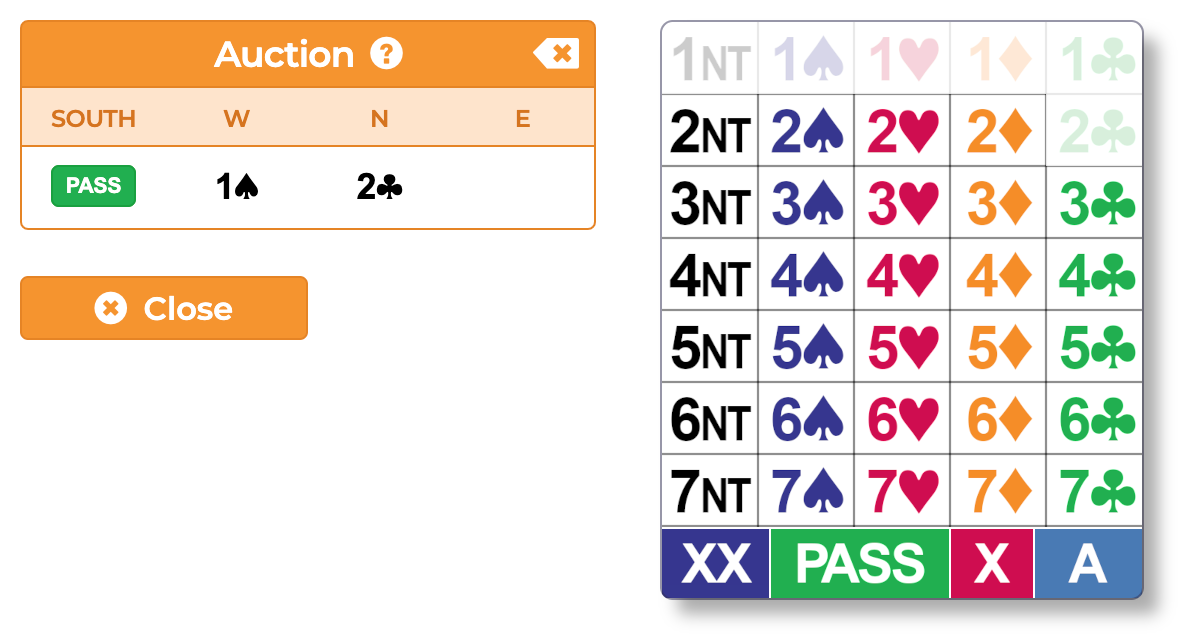Click the Auction help question mark icon
Viewport: 1184px width, 640px height.
pyautogui.click(x=386, y=54)
